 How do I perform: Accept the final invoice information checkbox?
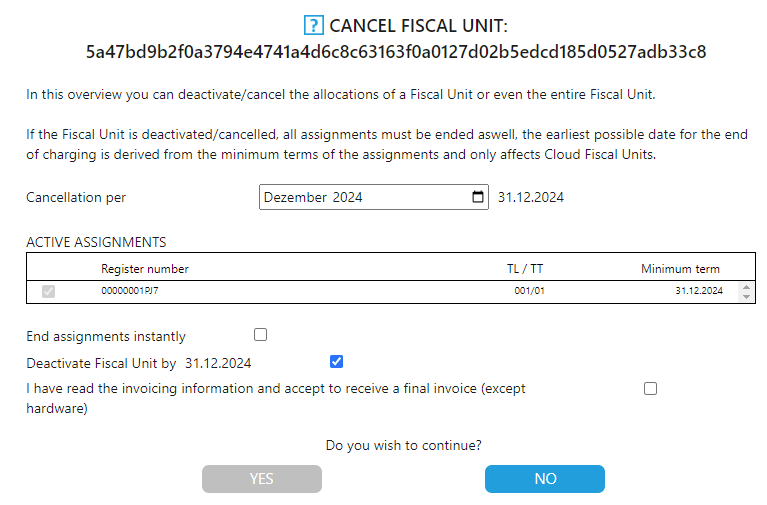pos(651,388)
